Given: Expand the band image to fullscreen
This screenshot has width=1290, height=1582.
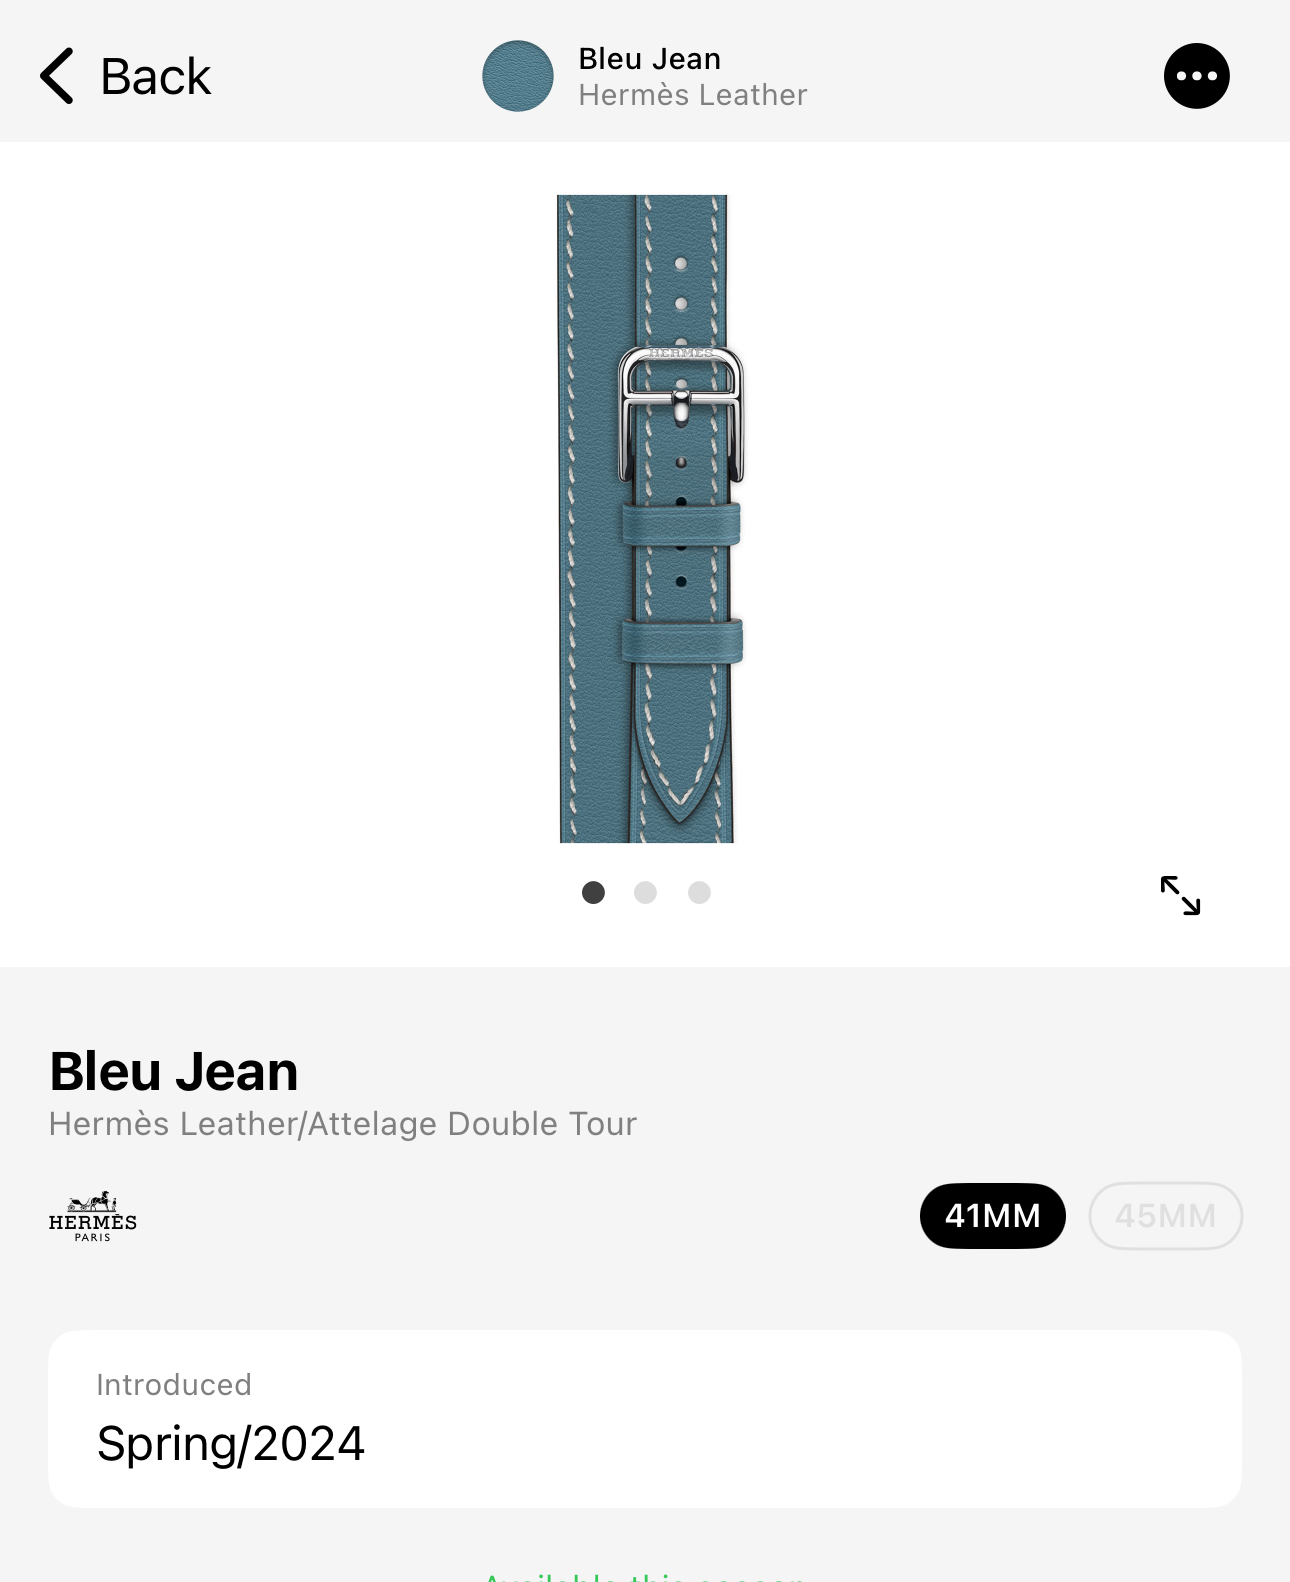Looking at the screenshot, I should coord(1180,895).
